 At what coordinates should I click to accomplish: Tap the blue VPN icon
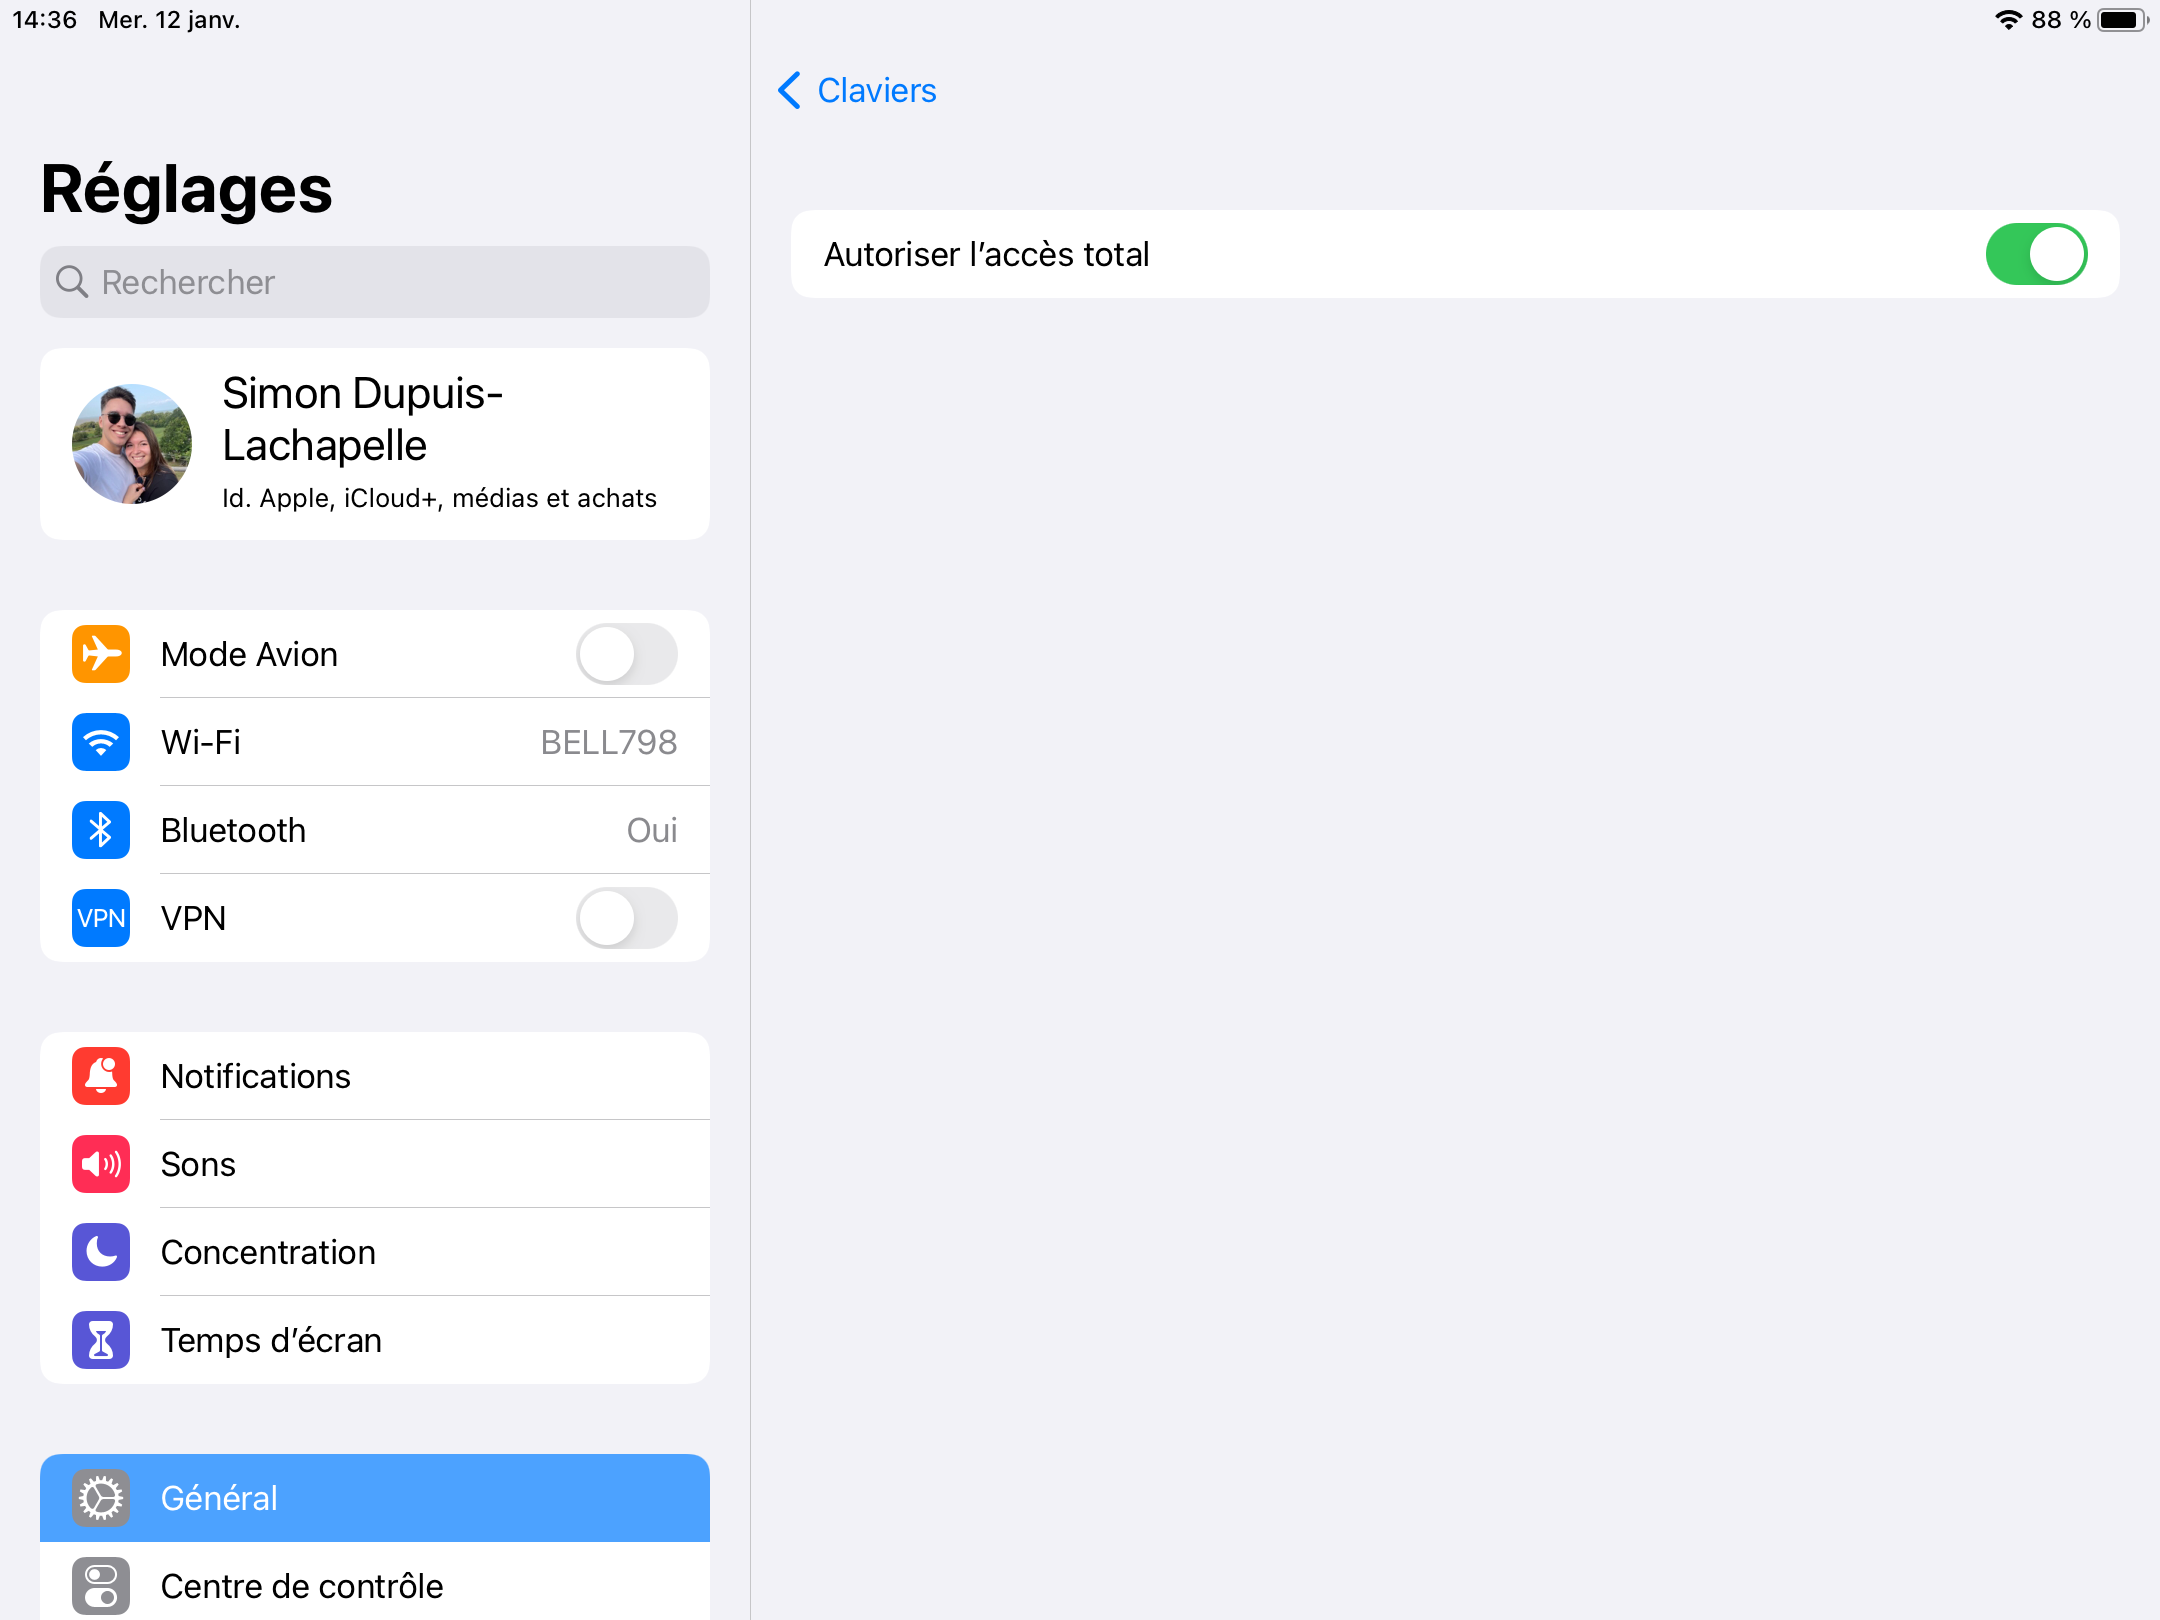101,918
